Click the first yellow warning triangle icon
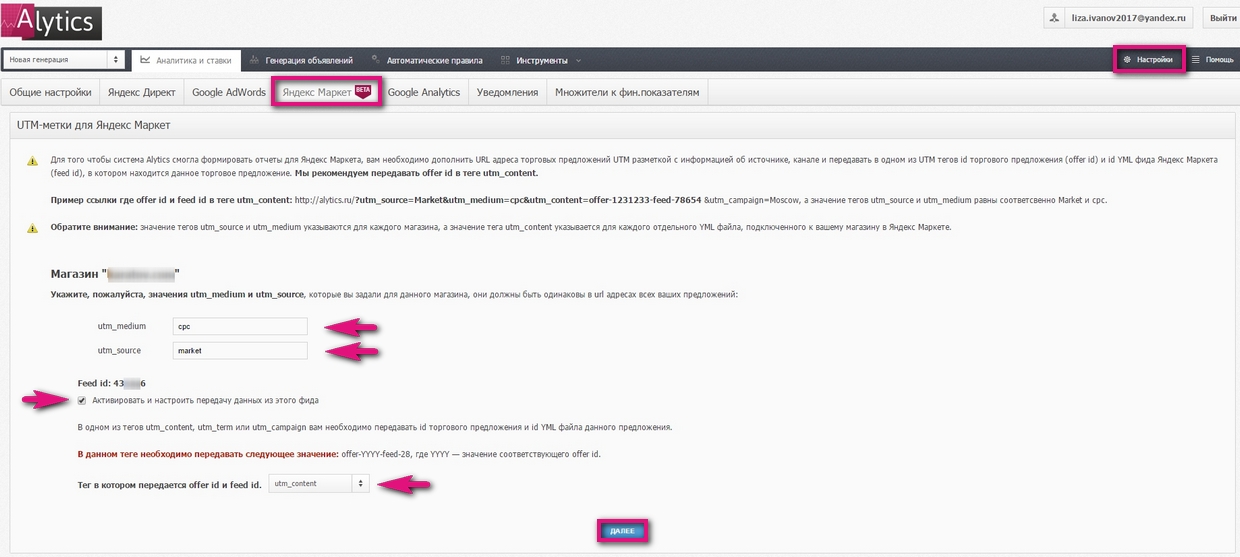Screen dimensions: 1240x557 [x=33, y=160]
